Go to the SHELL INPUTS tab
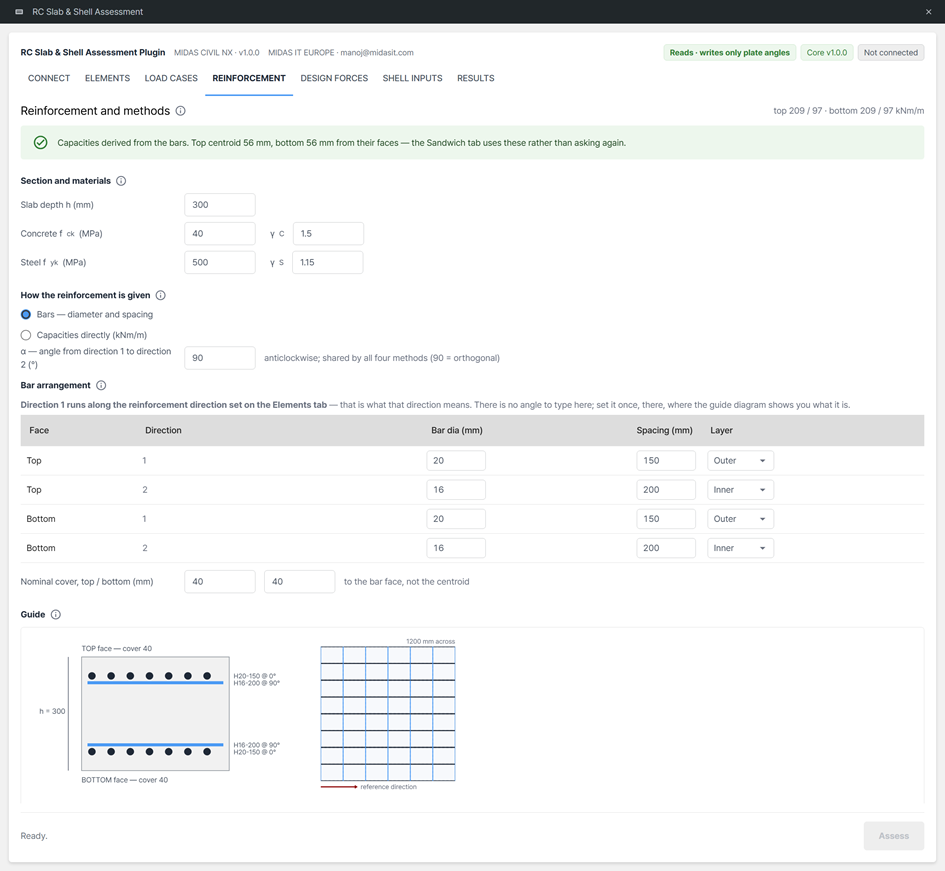945x871 pixels. [412, 78]
